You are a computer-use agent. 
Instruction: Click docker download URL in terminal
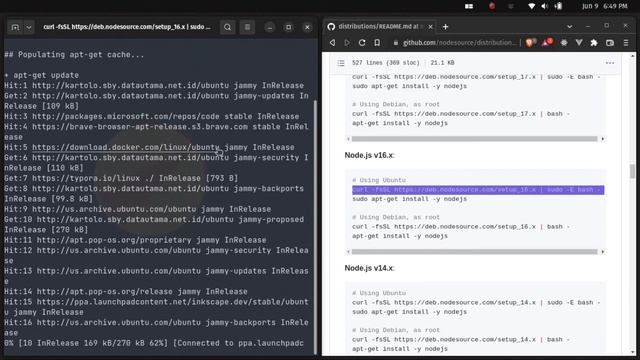126,147
